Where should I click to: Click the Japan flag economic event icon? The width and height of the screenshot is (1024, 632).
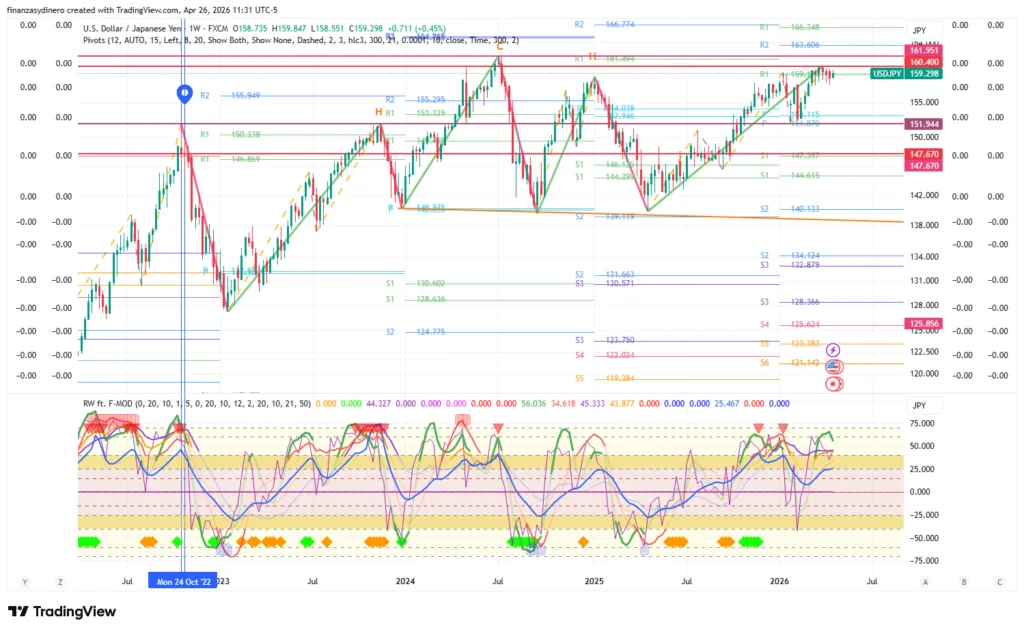[833, 383]
